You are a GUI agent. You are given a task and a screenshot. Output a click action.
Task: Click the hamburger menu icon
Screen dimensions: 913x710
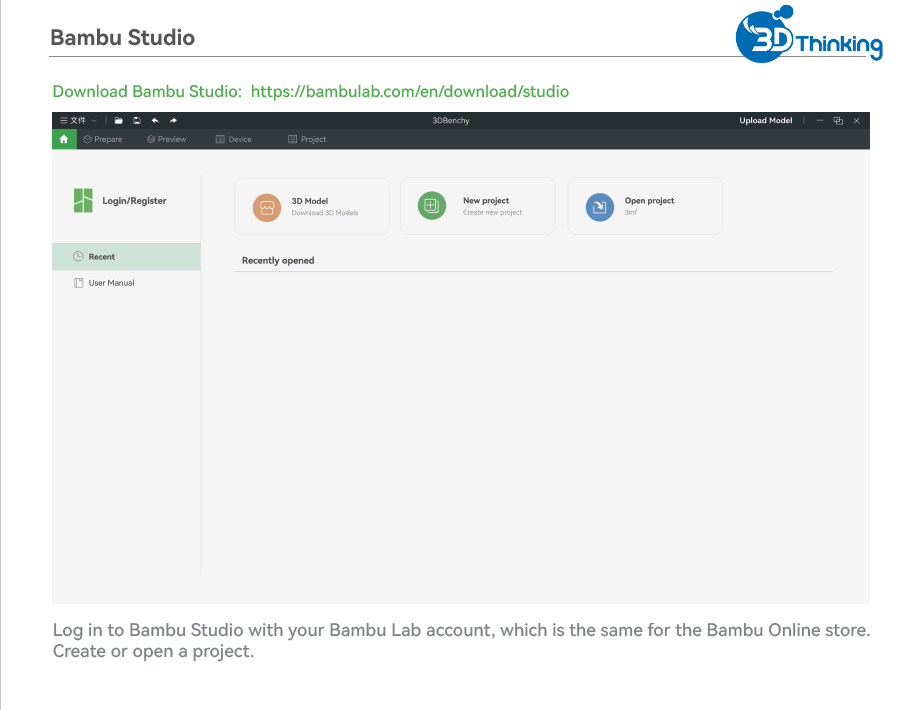tap(63, 121)
